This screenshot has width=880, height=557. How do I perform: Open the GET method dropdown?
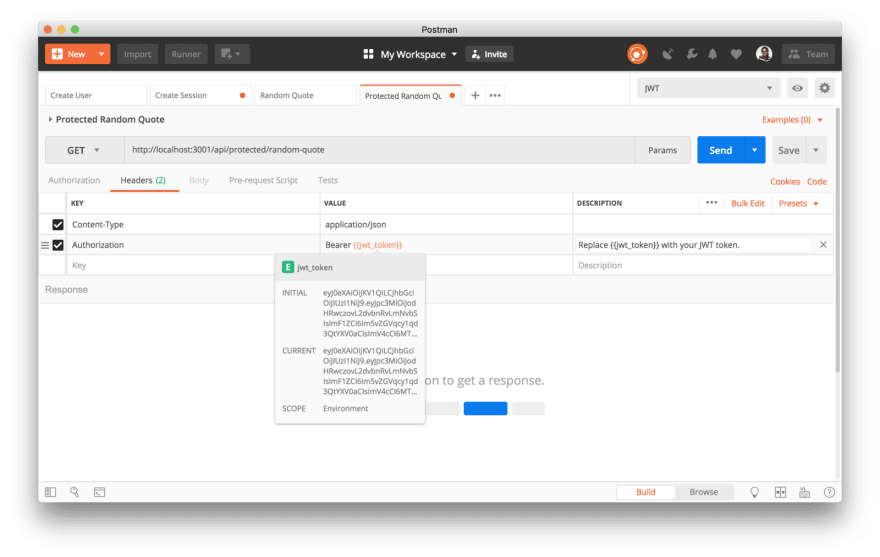pyautogui.click(x=84, y=150)
